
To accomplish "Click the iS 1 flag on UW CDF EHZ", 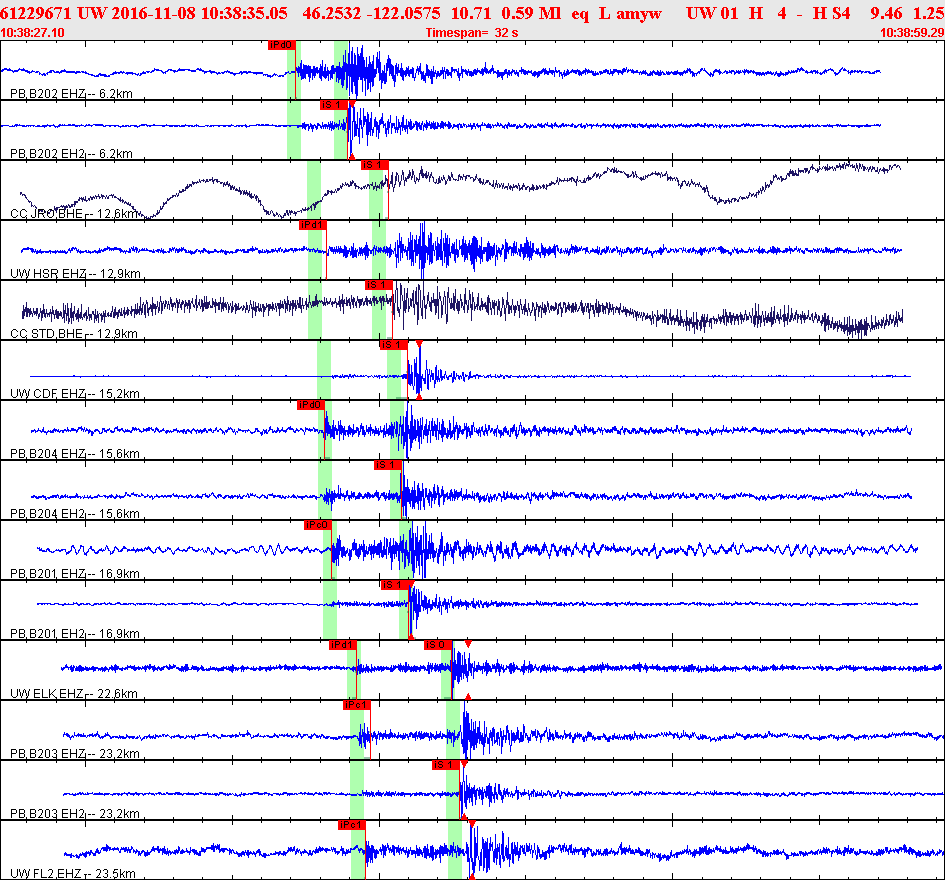I will click(393, 345).
